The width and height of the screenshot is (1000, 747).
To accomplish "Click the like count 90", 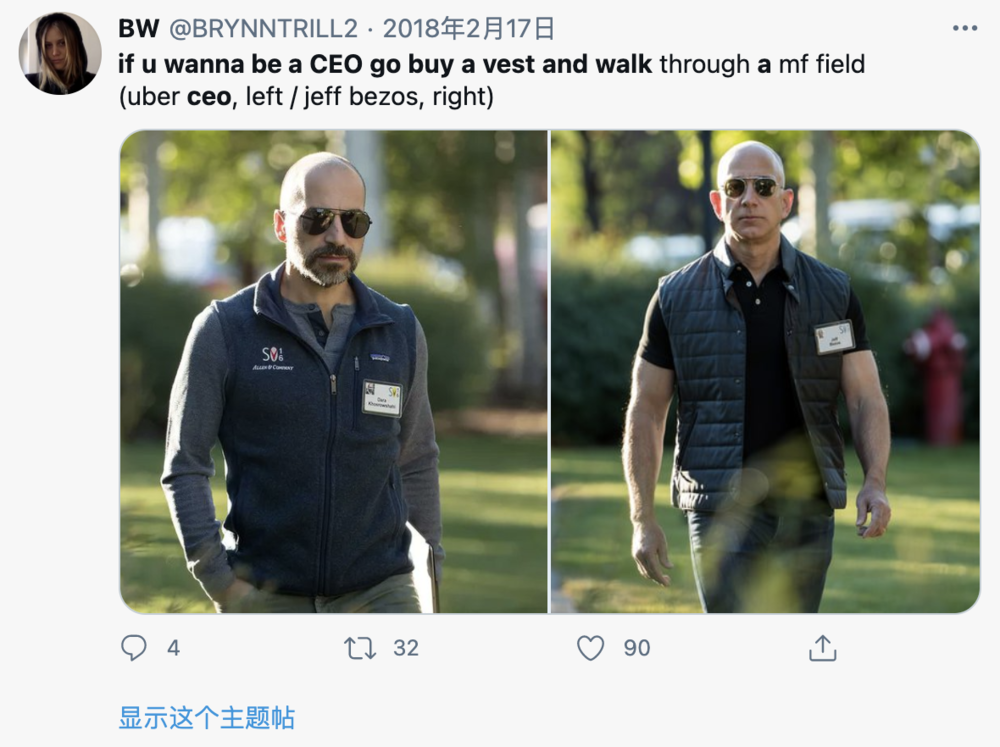I will 636,648.
